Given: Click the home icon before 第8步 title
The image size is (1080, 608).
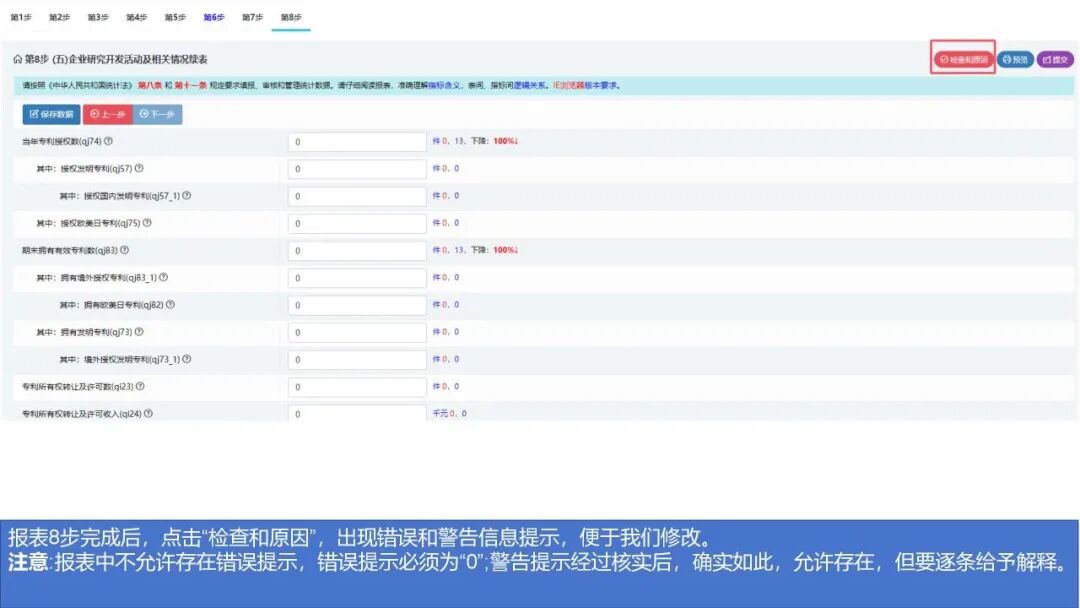Looking at the screenshot, I should click(18, 59).
